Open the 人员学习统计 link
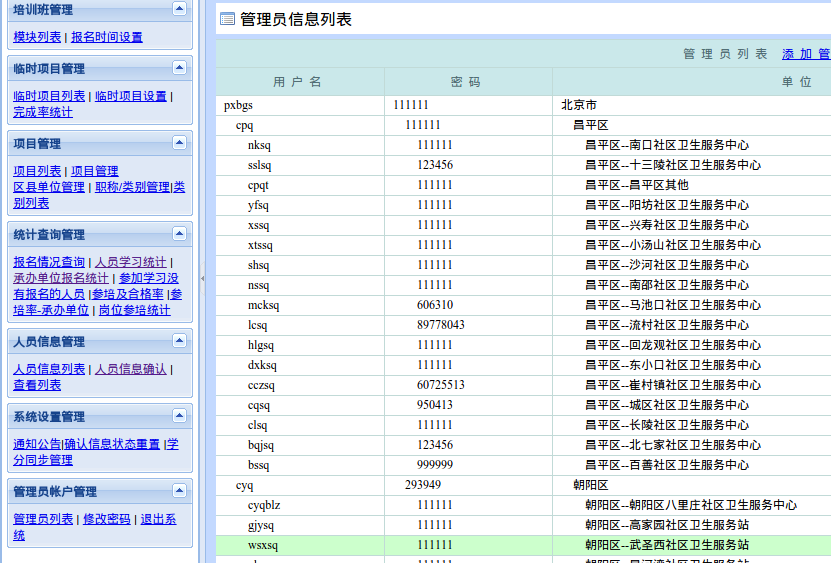The image size is (831, 563). (131, 262)
